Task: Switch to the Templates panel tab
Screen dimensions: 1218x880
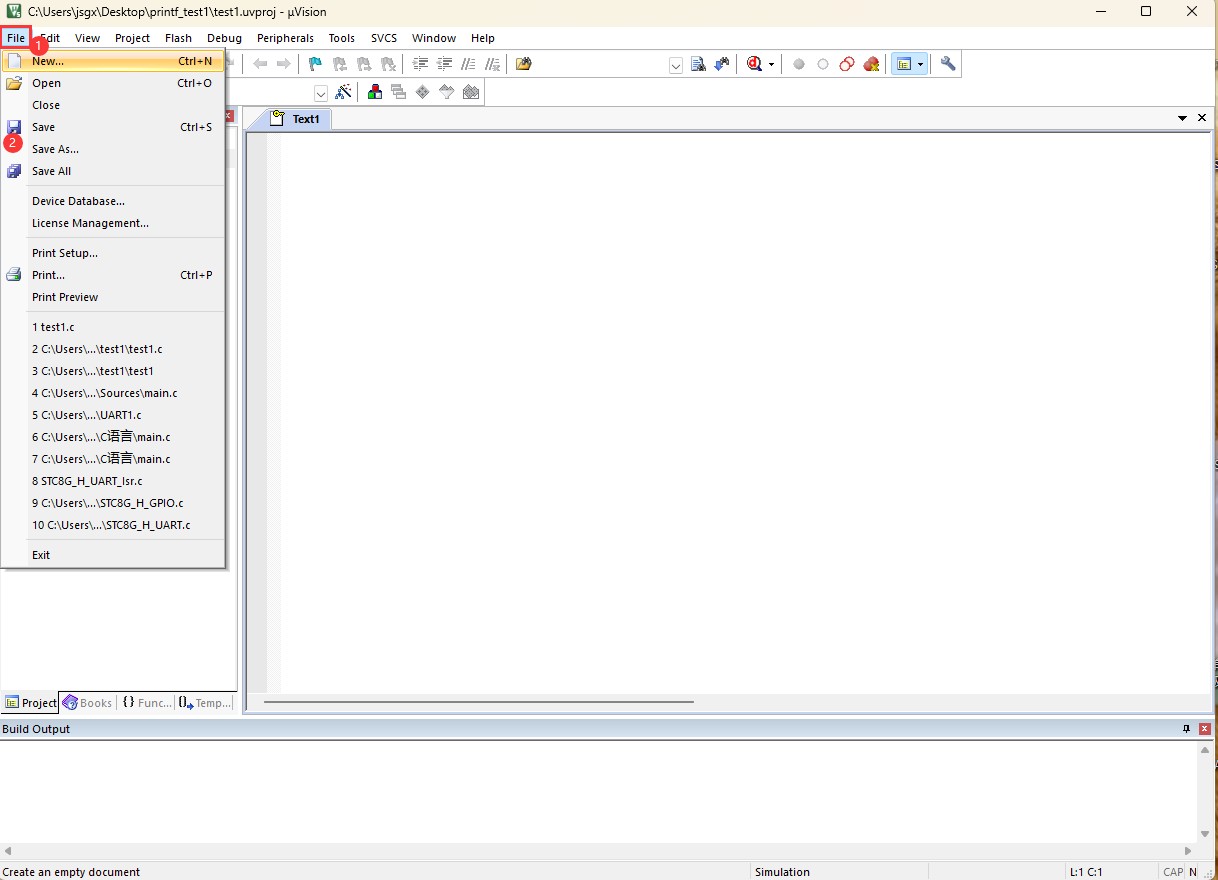Action: click(x=206, y=703)
